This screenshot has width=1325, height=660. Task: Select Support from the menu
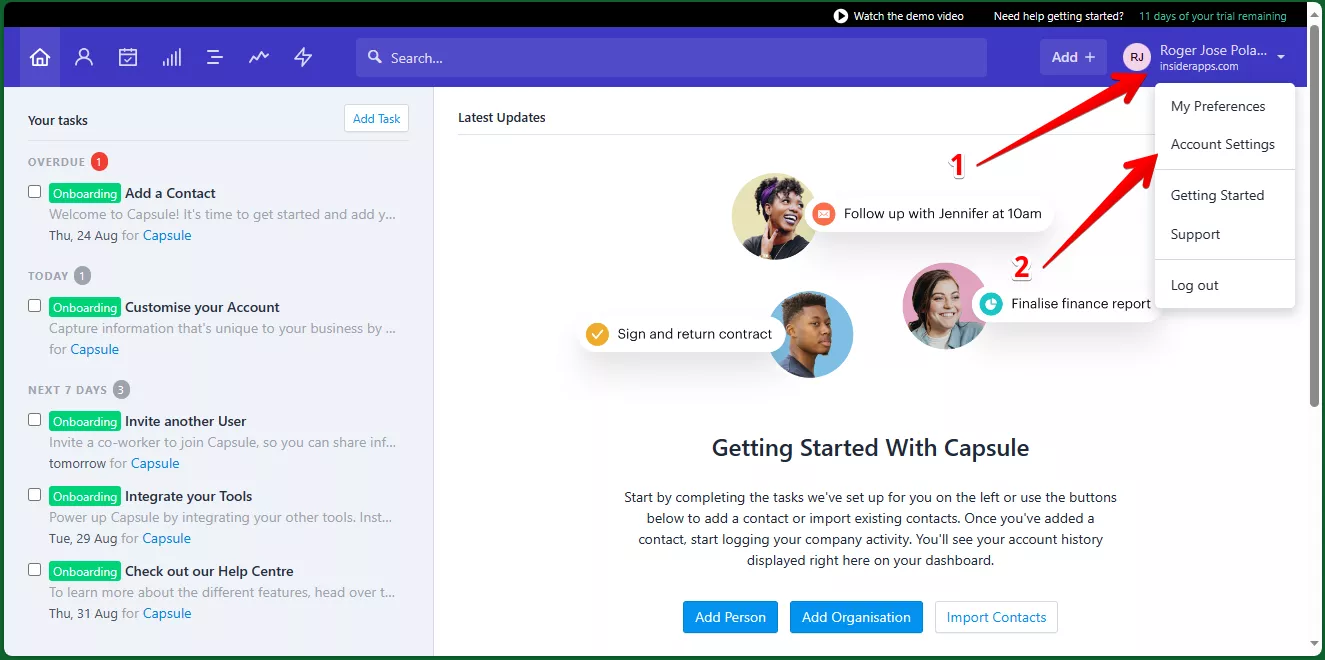click(x=1195, y=234)
